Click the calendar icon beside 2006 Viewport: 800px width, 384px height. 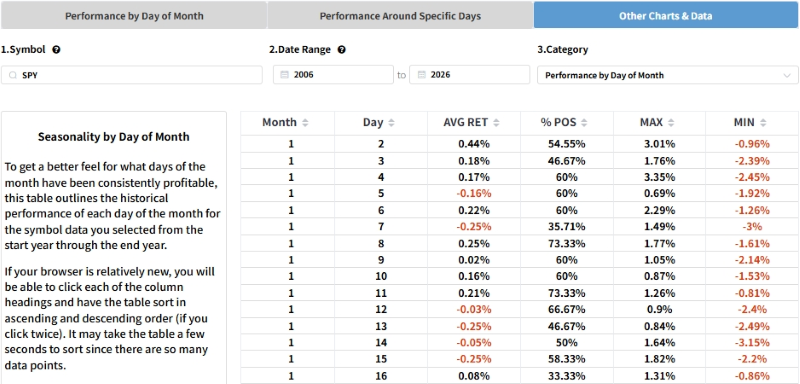click(x=284, y=75)
